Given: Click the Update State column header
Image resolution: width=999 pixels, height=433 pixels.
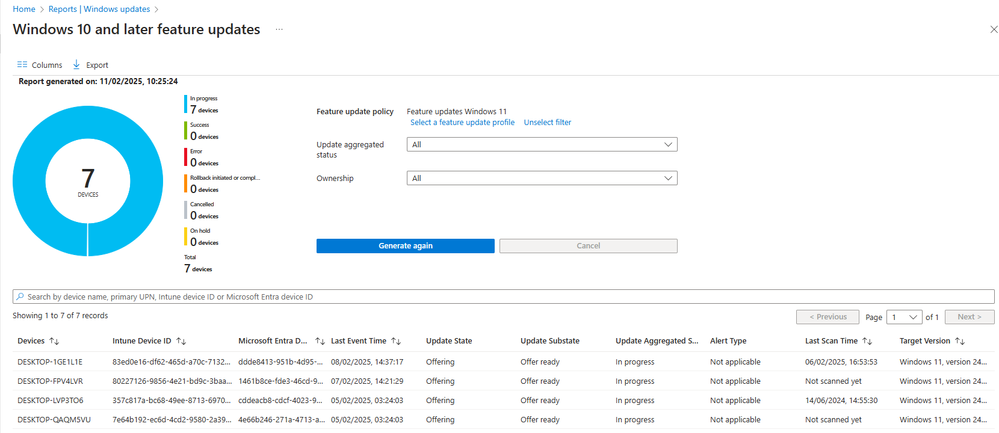Looking at the screenshot, I should click(x=449, y=341).
